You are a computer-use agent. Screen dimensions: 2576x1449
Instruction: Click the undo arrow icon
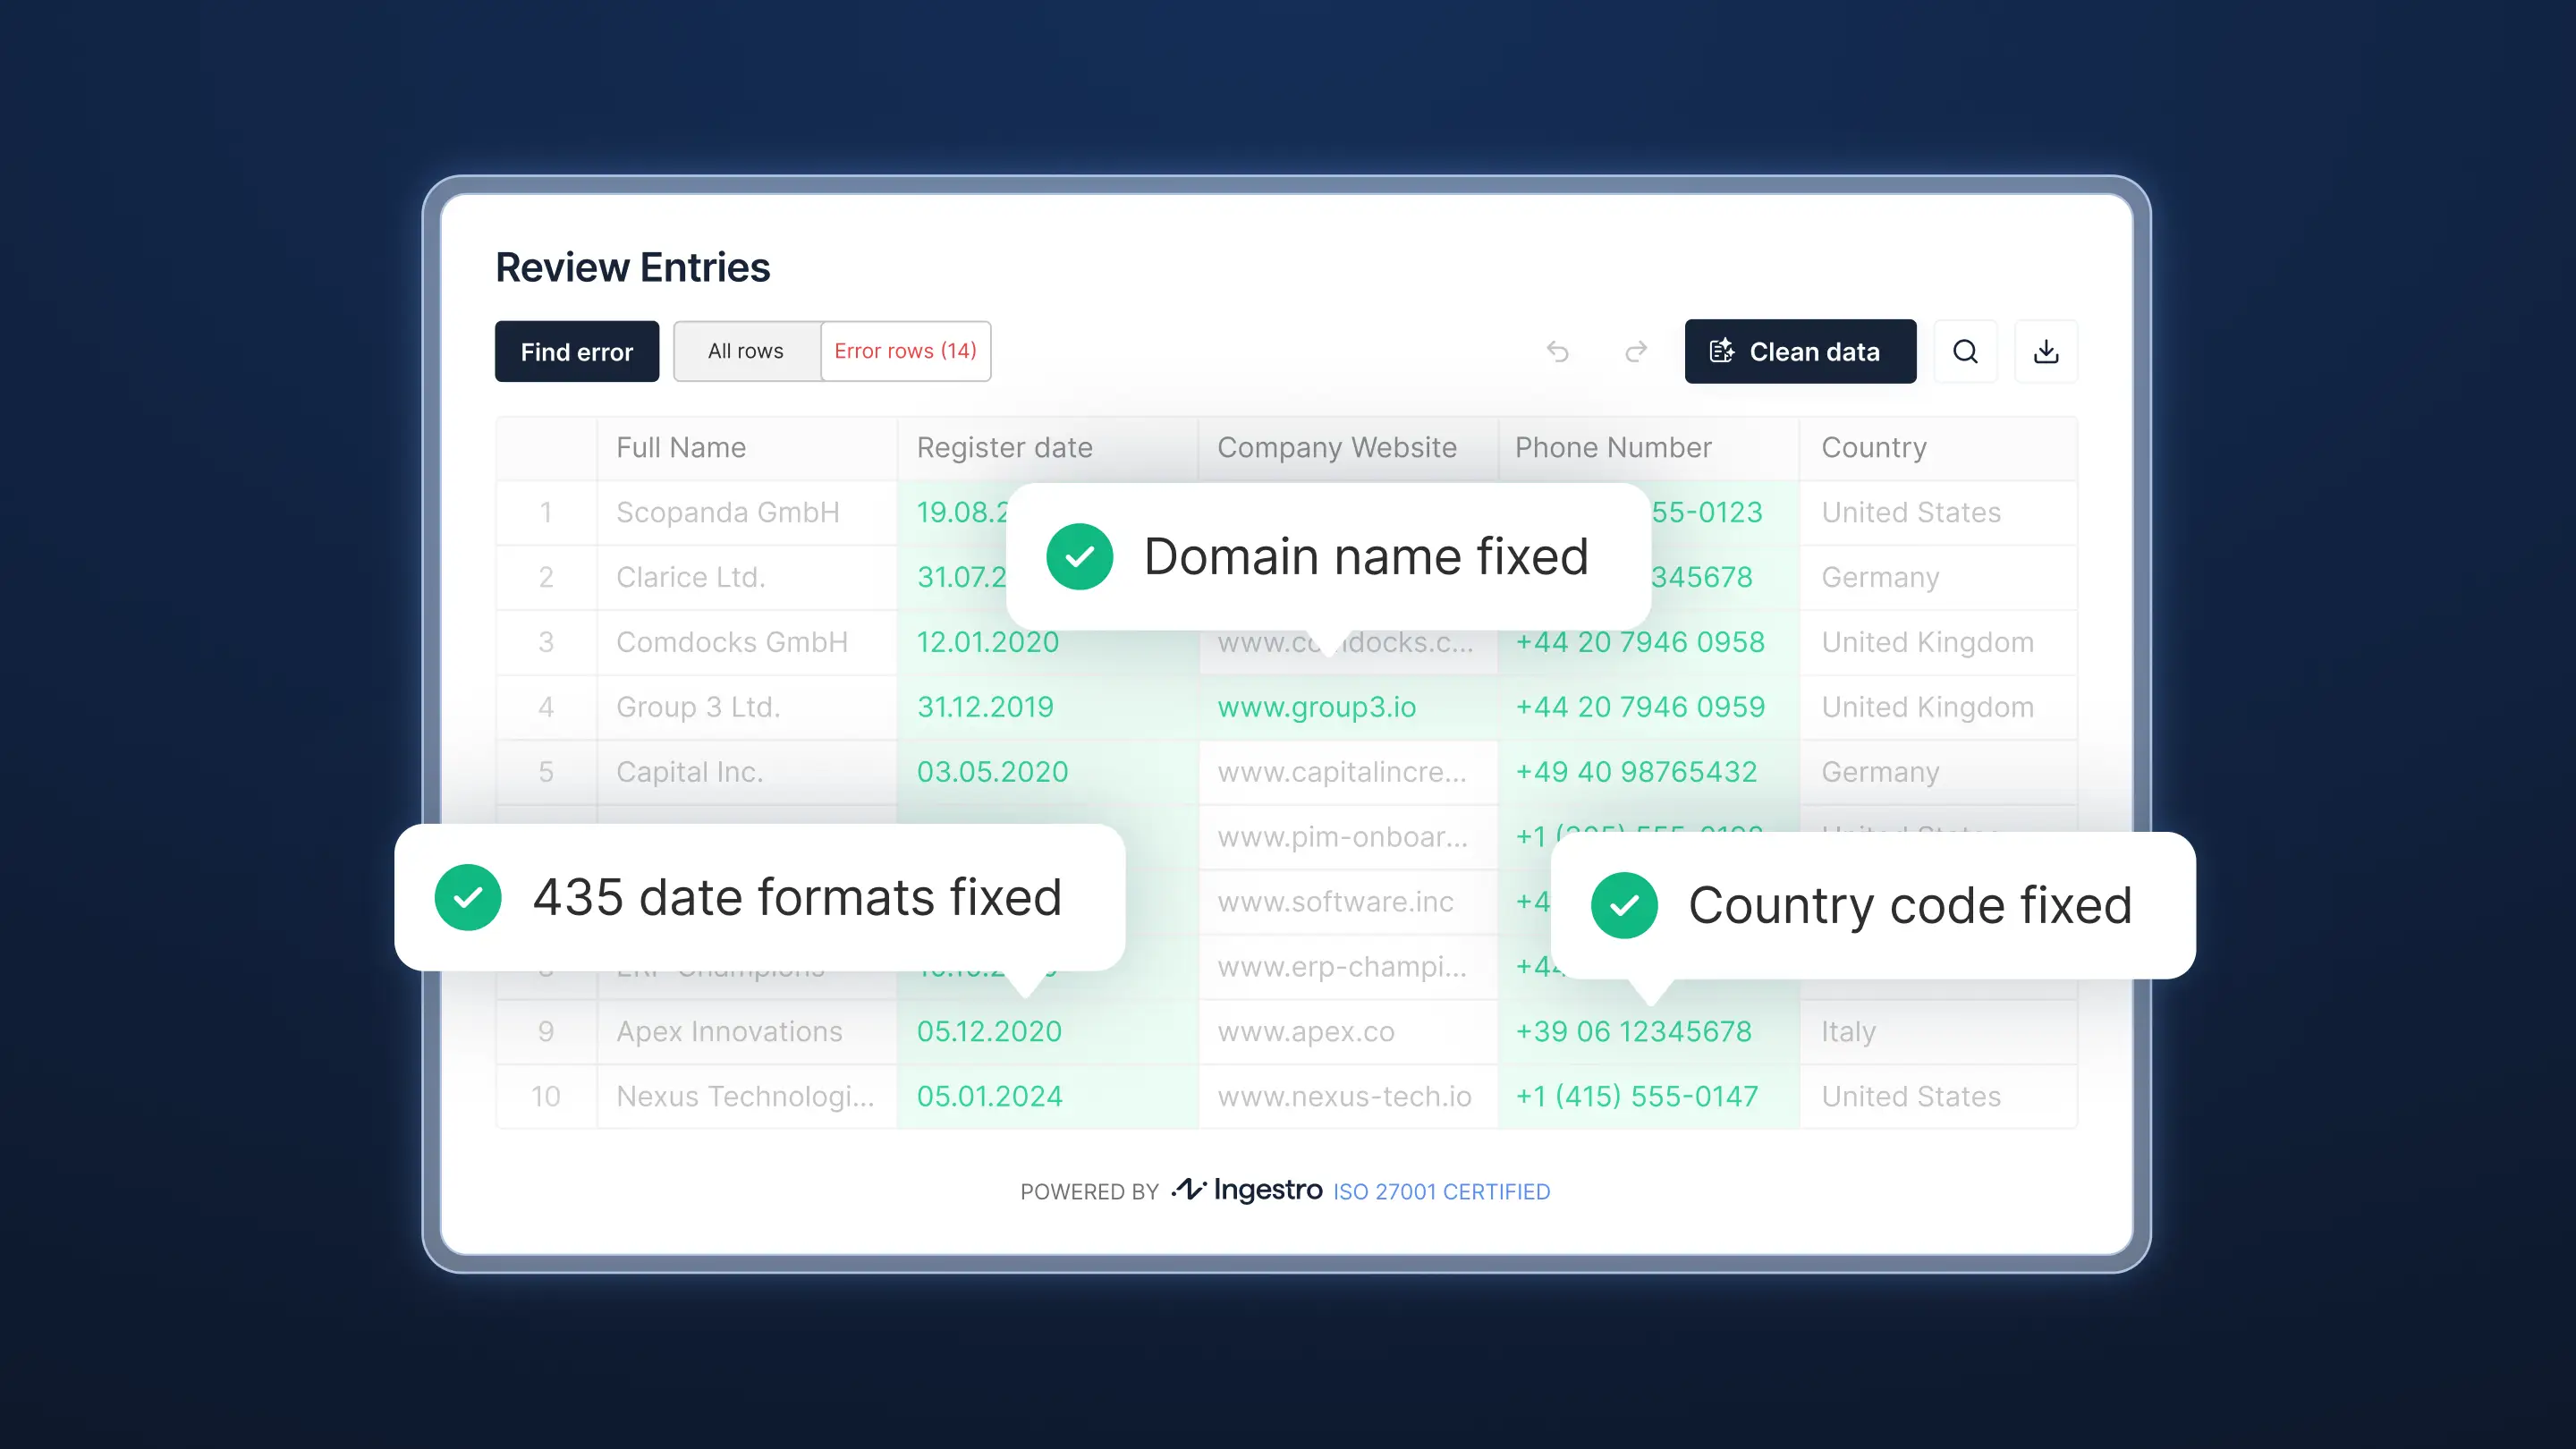click(1557, 351)
